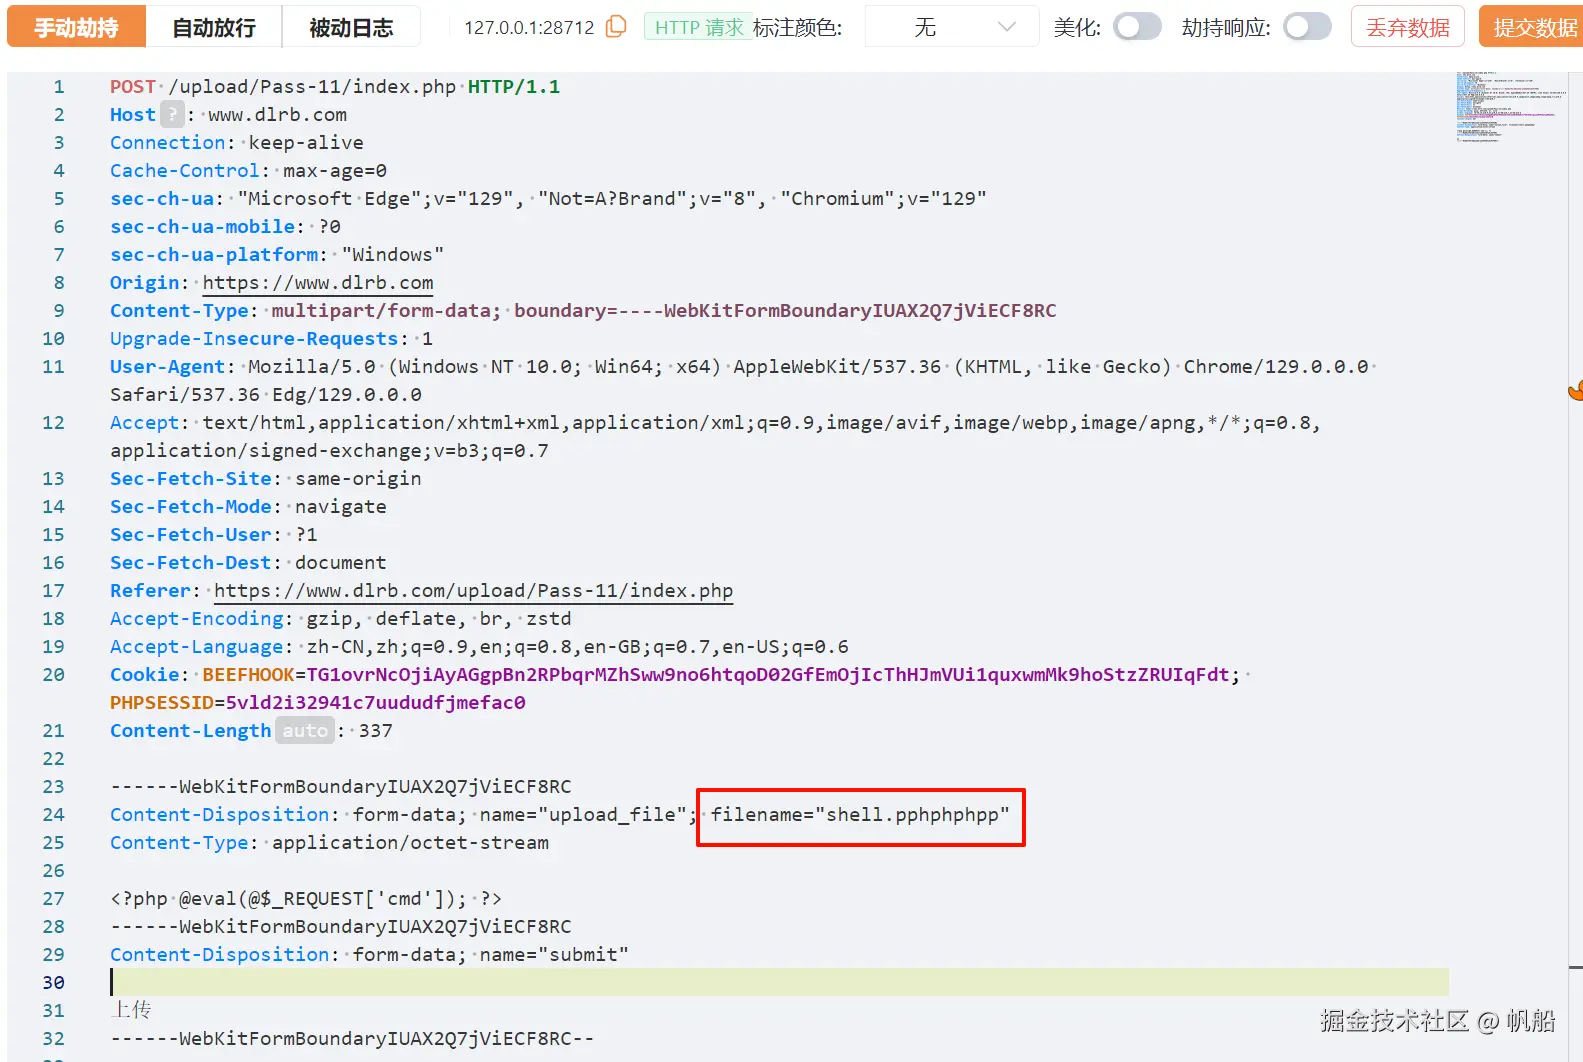Click the Accept-Encoding header name
1583x1062 pixels.
click(x=197, y=619)
